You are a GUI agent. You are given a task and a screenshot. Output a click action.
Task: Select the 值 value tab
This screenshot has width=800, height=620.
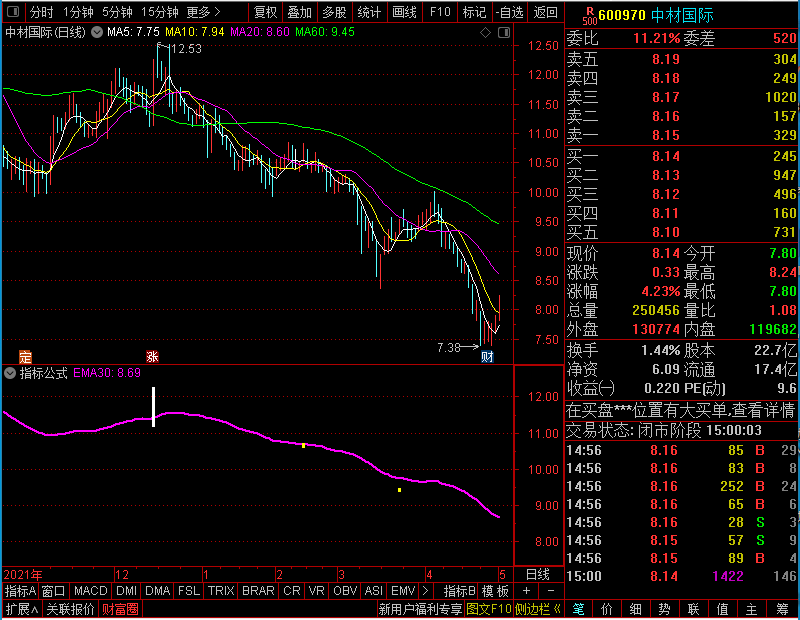[x=722, y=609]
